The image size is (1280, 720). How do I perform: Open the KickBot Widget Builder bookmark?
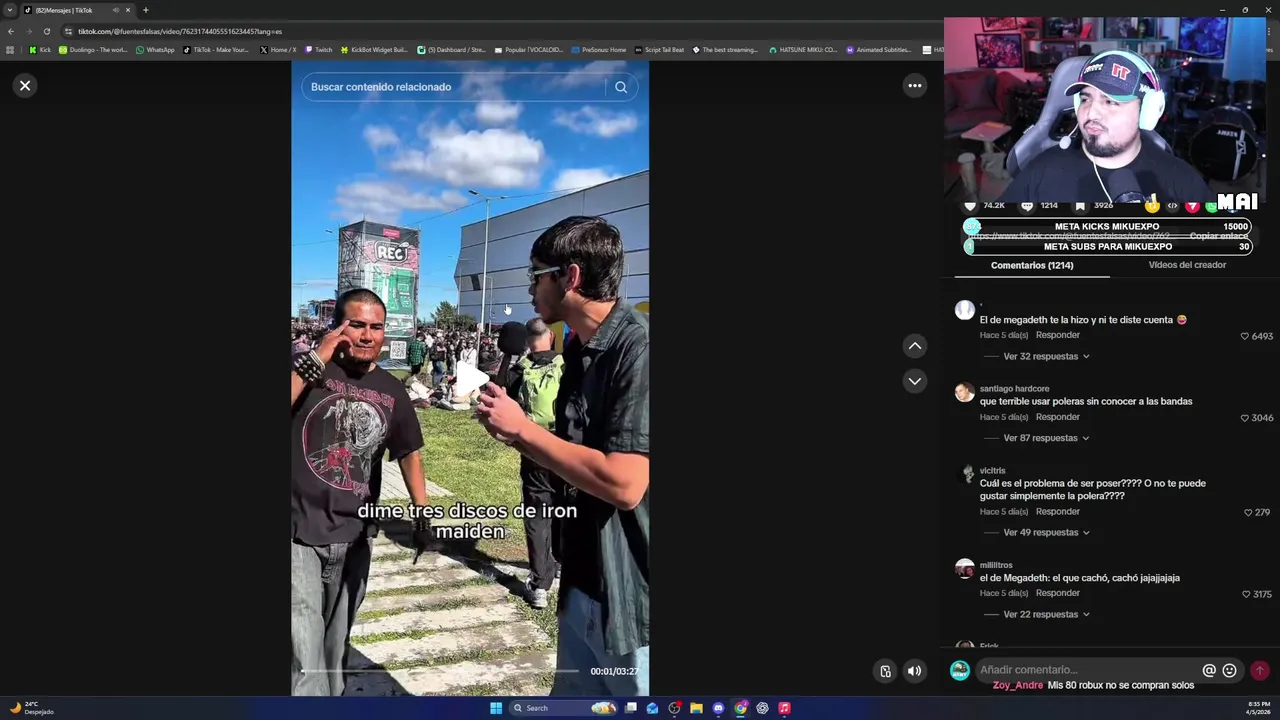point(374,50)
